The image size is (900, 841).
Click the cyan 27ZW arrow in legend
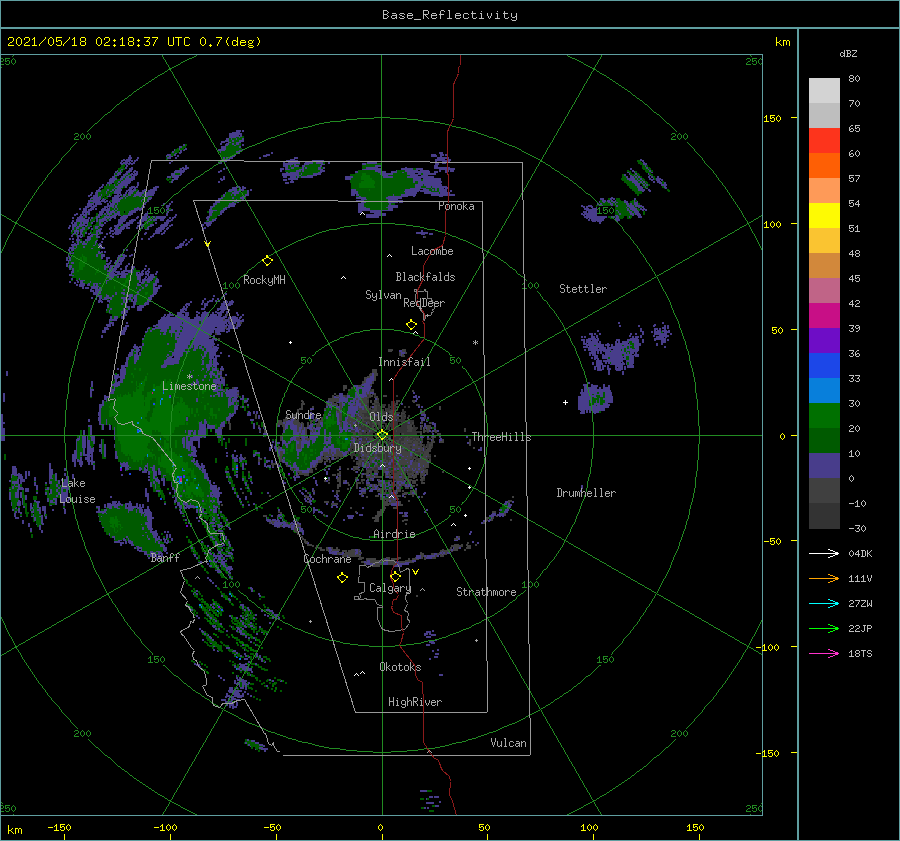pyautogui.click(x=824, y=603)
